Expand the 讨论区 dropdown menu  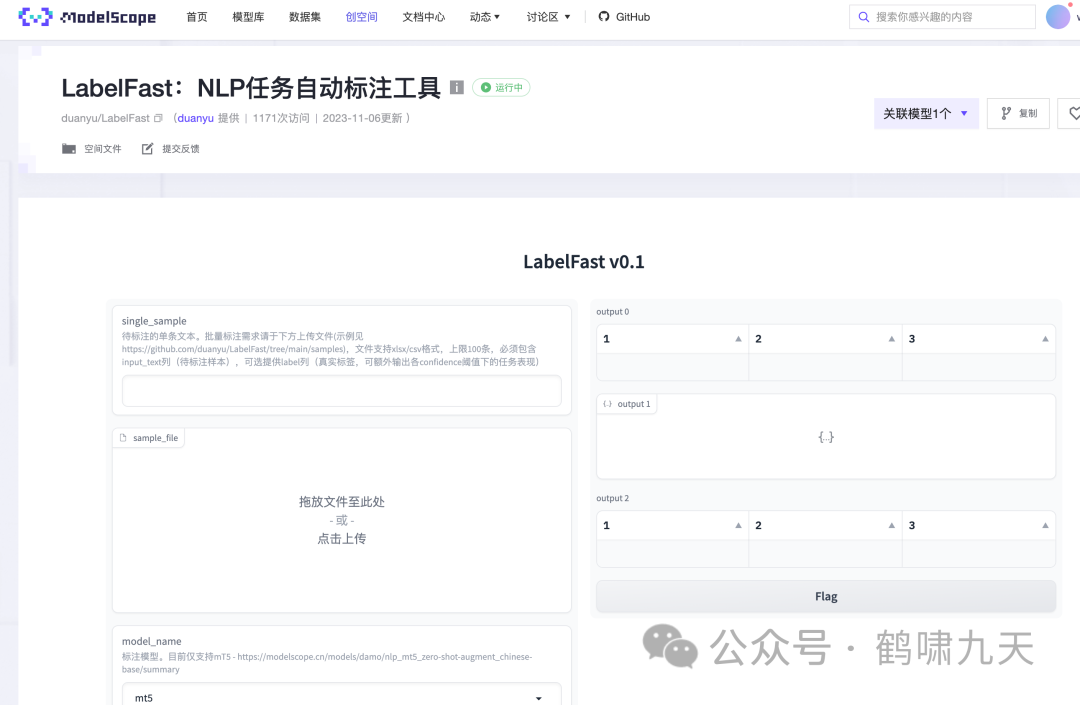point(548,17)
